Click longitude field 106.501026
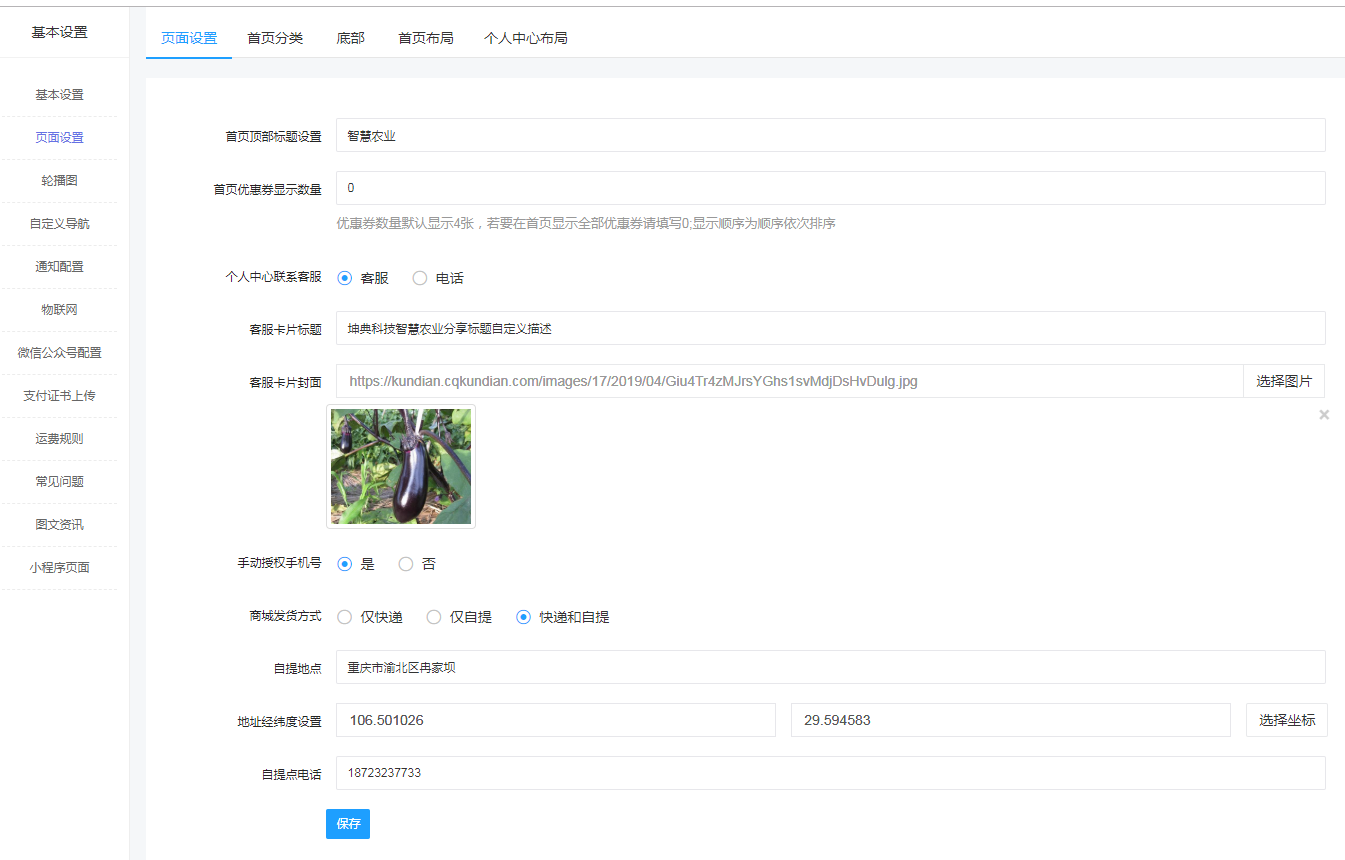The image size is (1345, 860). coord(556,720)
